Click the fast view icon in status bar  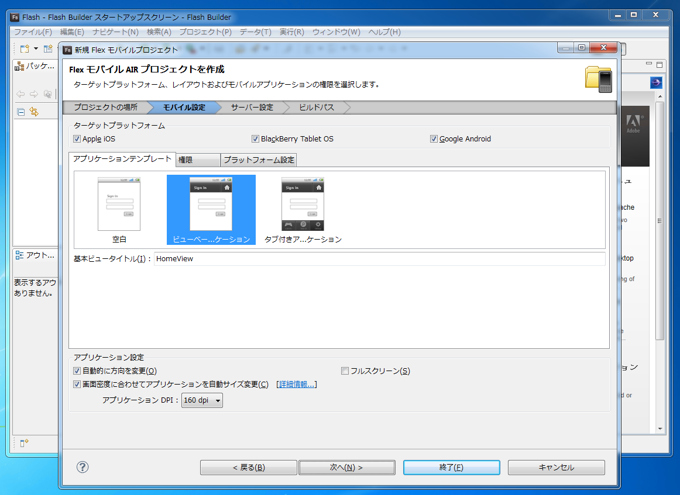pos(24,443)
